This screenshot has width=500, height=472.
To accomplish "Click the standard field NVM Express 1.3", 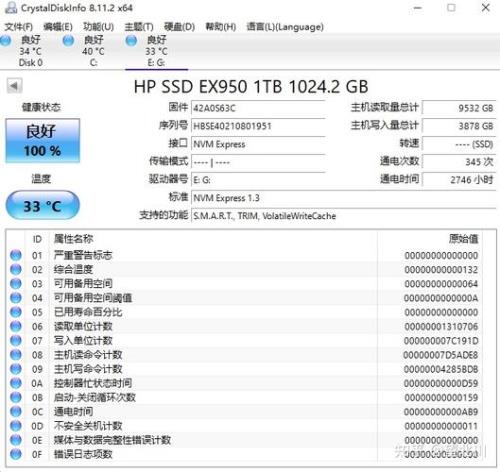I will tap(343, 198).
